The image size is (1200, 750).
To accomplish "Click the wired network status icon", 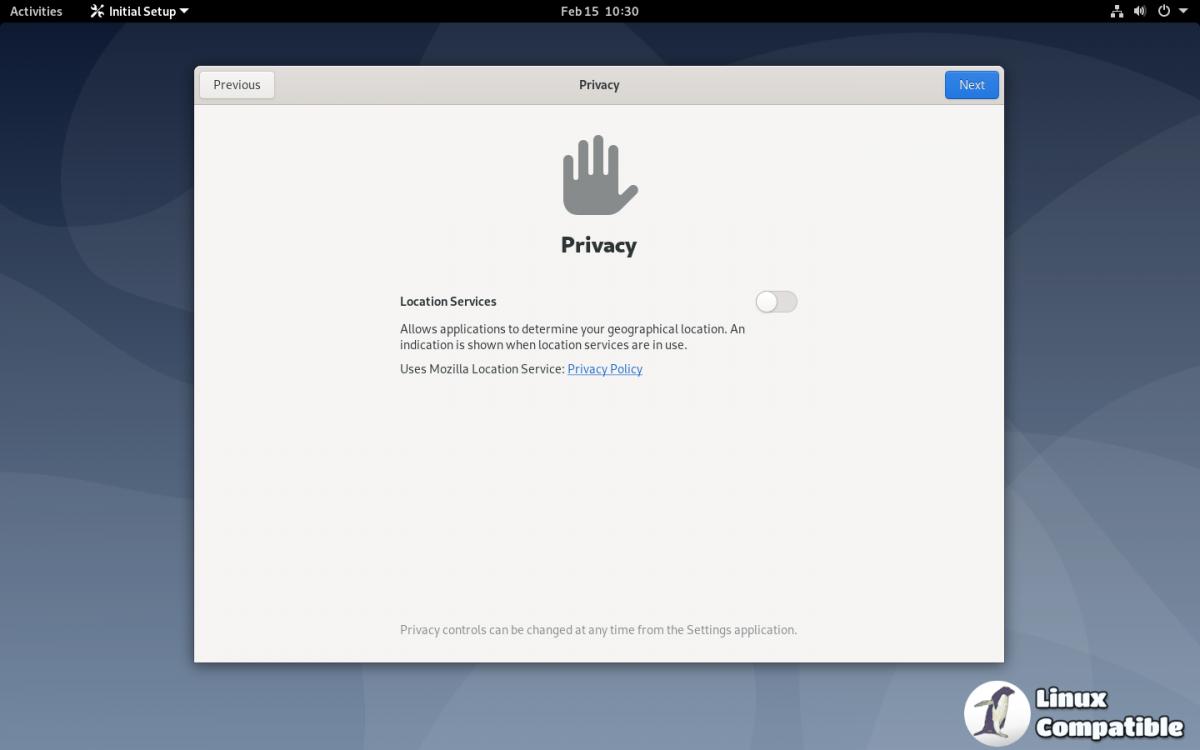I will click(1117, 11).
